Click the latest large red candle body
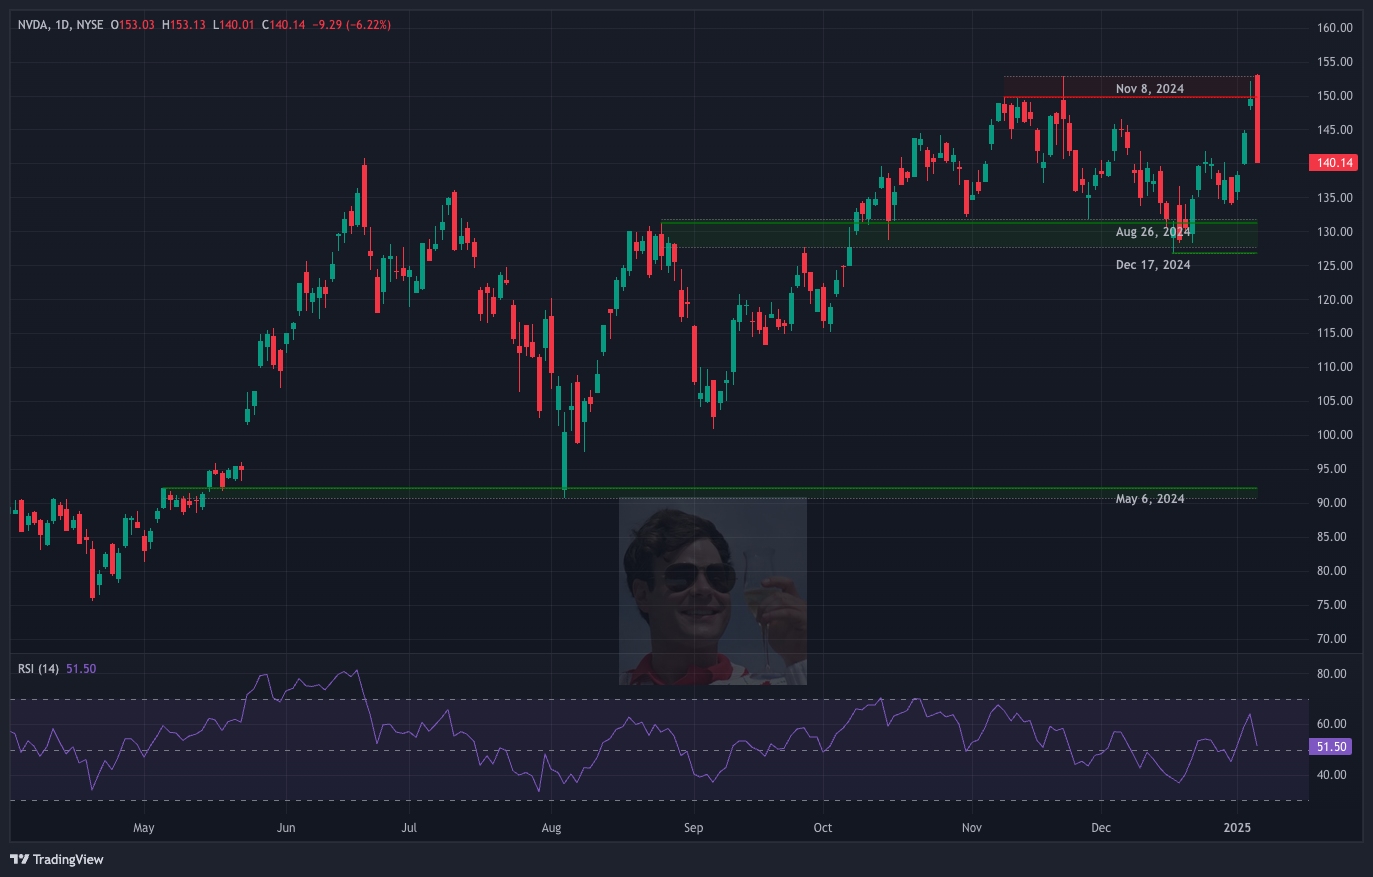Viewport: 1373px width, 877px height. coord(1257,119)
